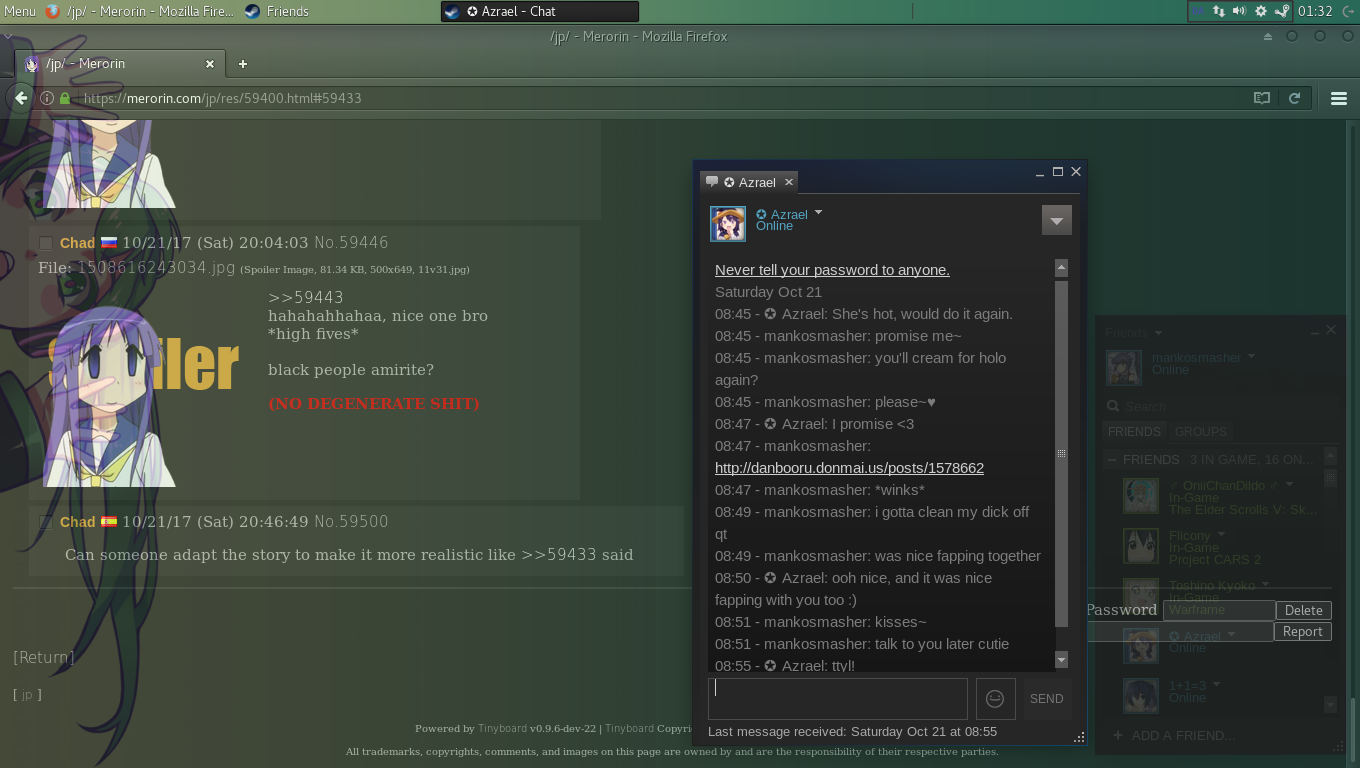The image size is (1360, 768).
Task: Switch to the GROUPS tab in Friends
Action: pos(1200,432)
